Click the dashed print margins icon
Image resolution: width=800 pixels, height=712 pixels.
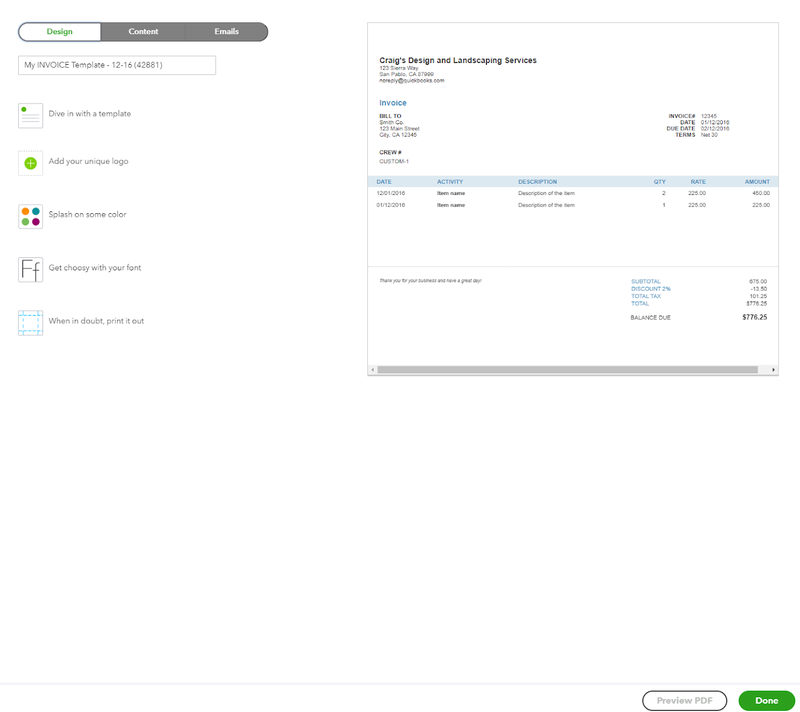(31, 323)
